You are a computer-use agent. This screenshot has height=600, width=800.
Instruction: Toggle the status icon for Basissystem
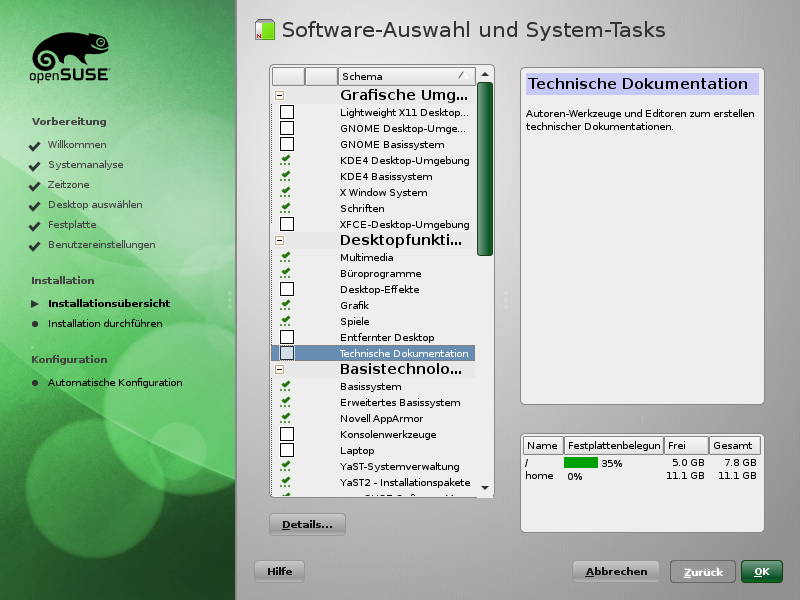tap(286, 386)
